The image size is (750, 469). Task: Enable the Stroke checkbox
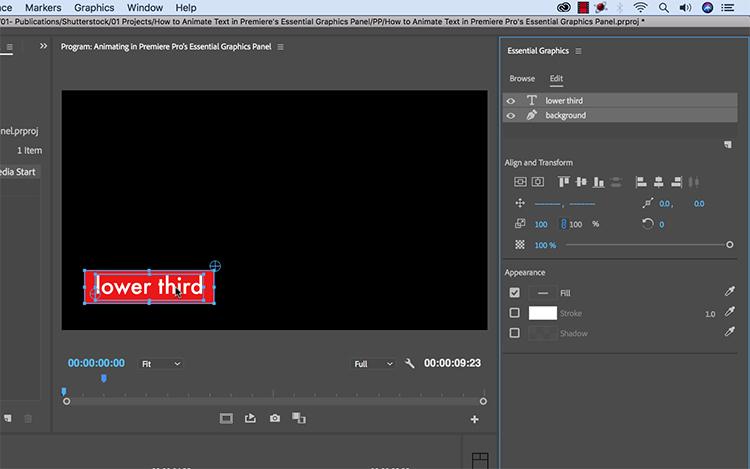[x=514, y=313]
